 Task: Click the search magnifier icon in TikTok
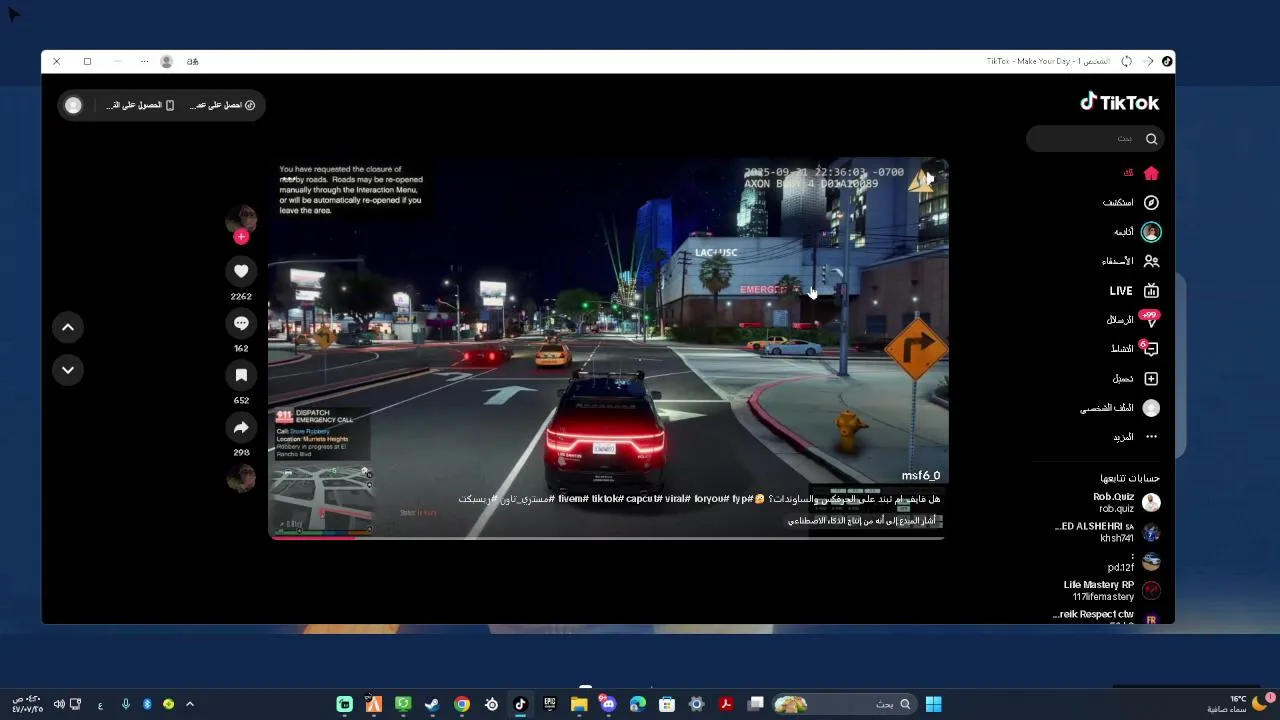point(1151,139)
